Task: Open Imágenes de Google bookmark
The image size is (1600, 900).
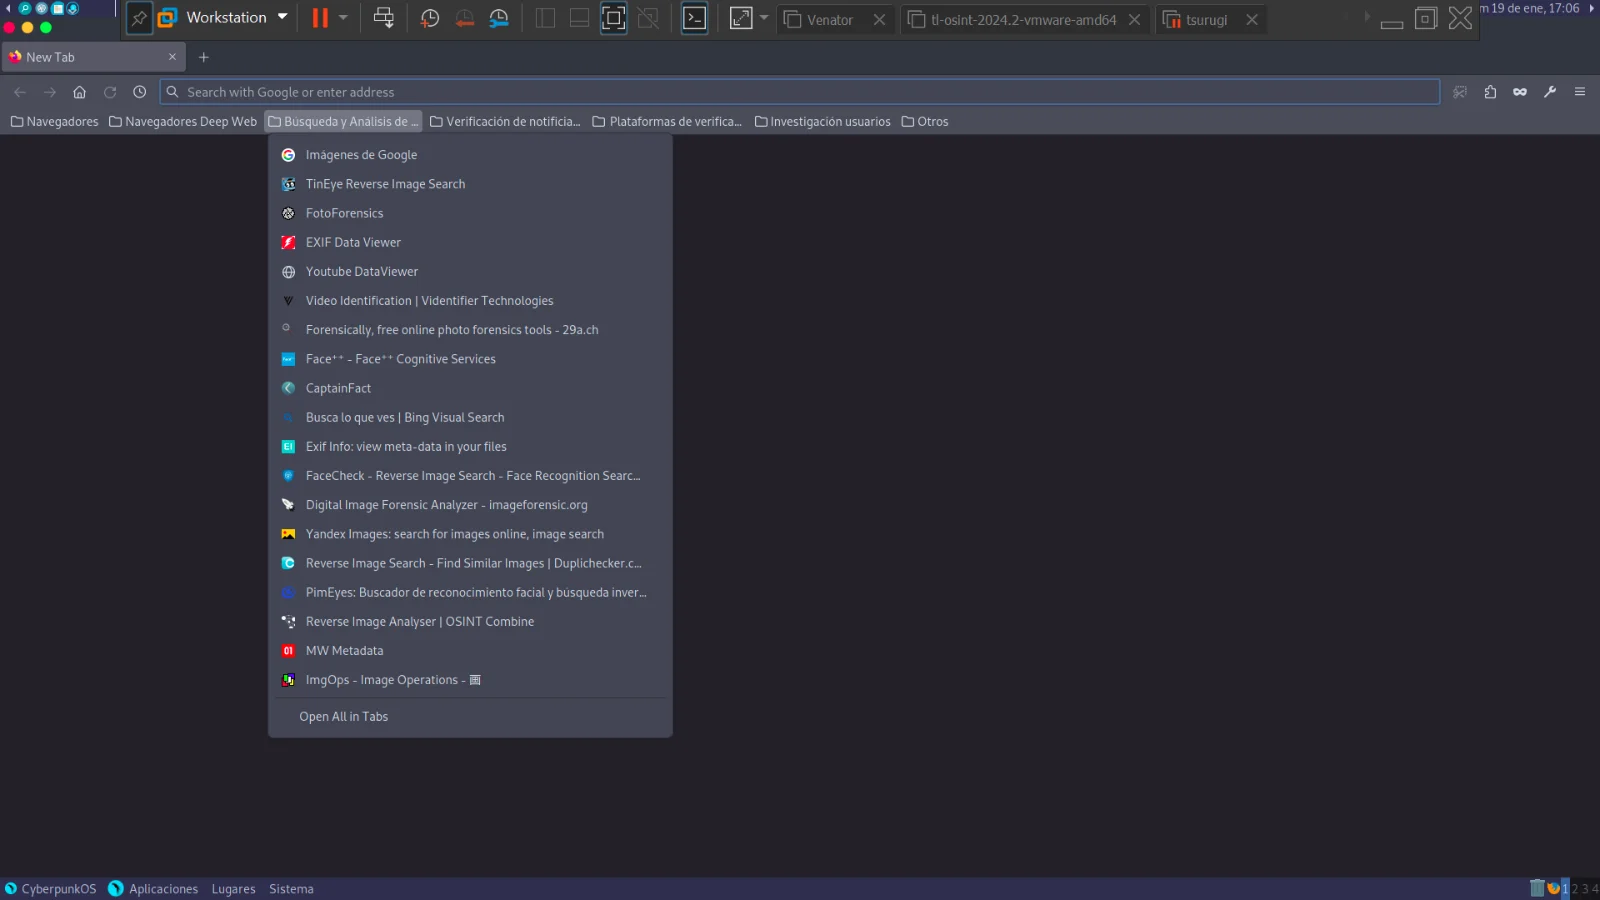Action: coord(470,155)
